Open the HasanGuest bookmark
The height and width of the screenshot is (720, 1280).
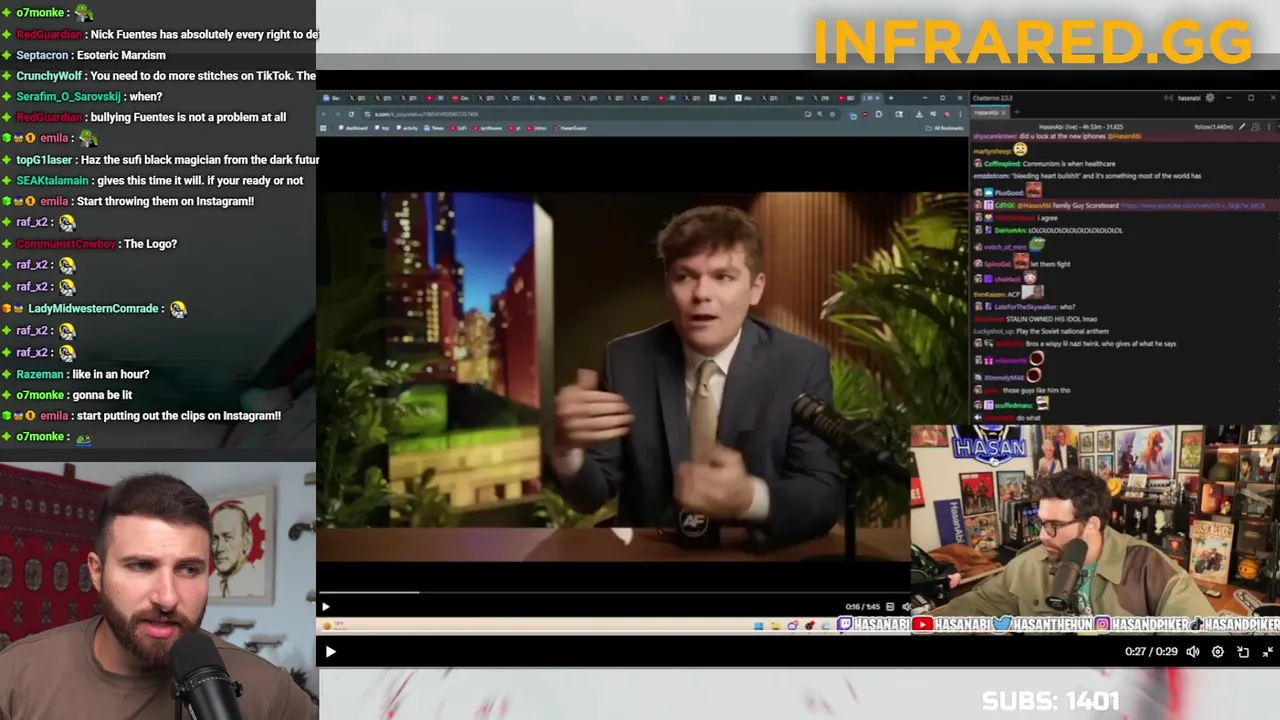point(570,128)
